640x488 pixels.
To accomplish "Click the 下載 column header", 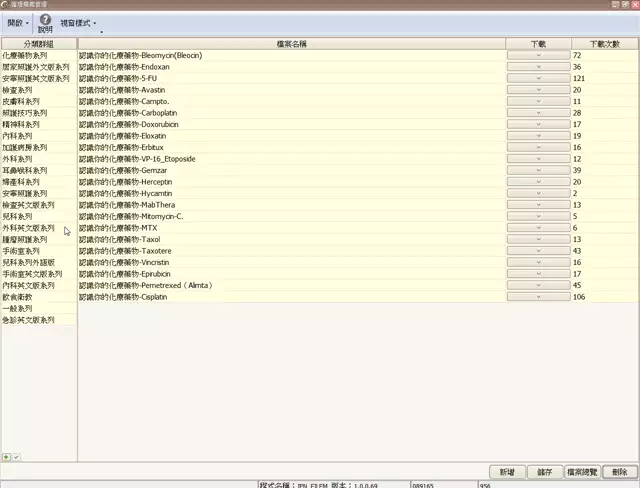I will click(x=538, y=44).
